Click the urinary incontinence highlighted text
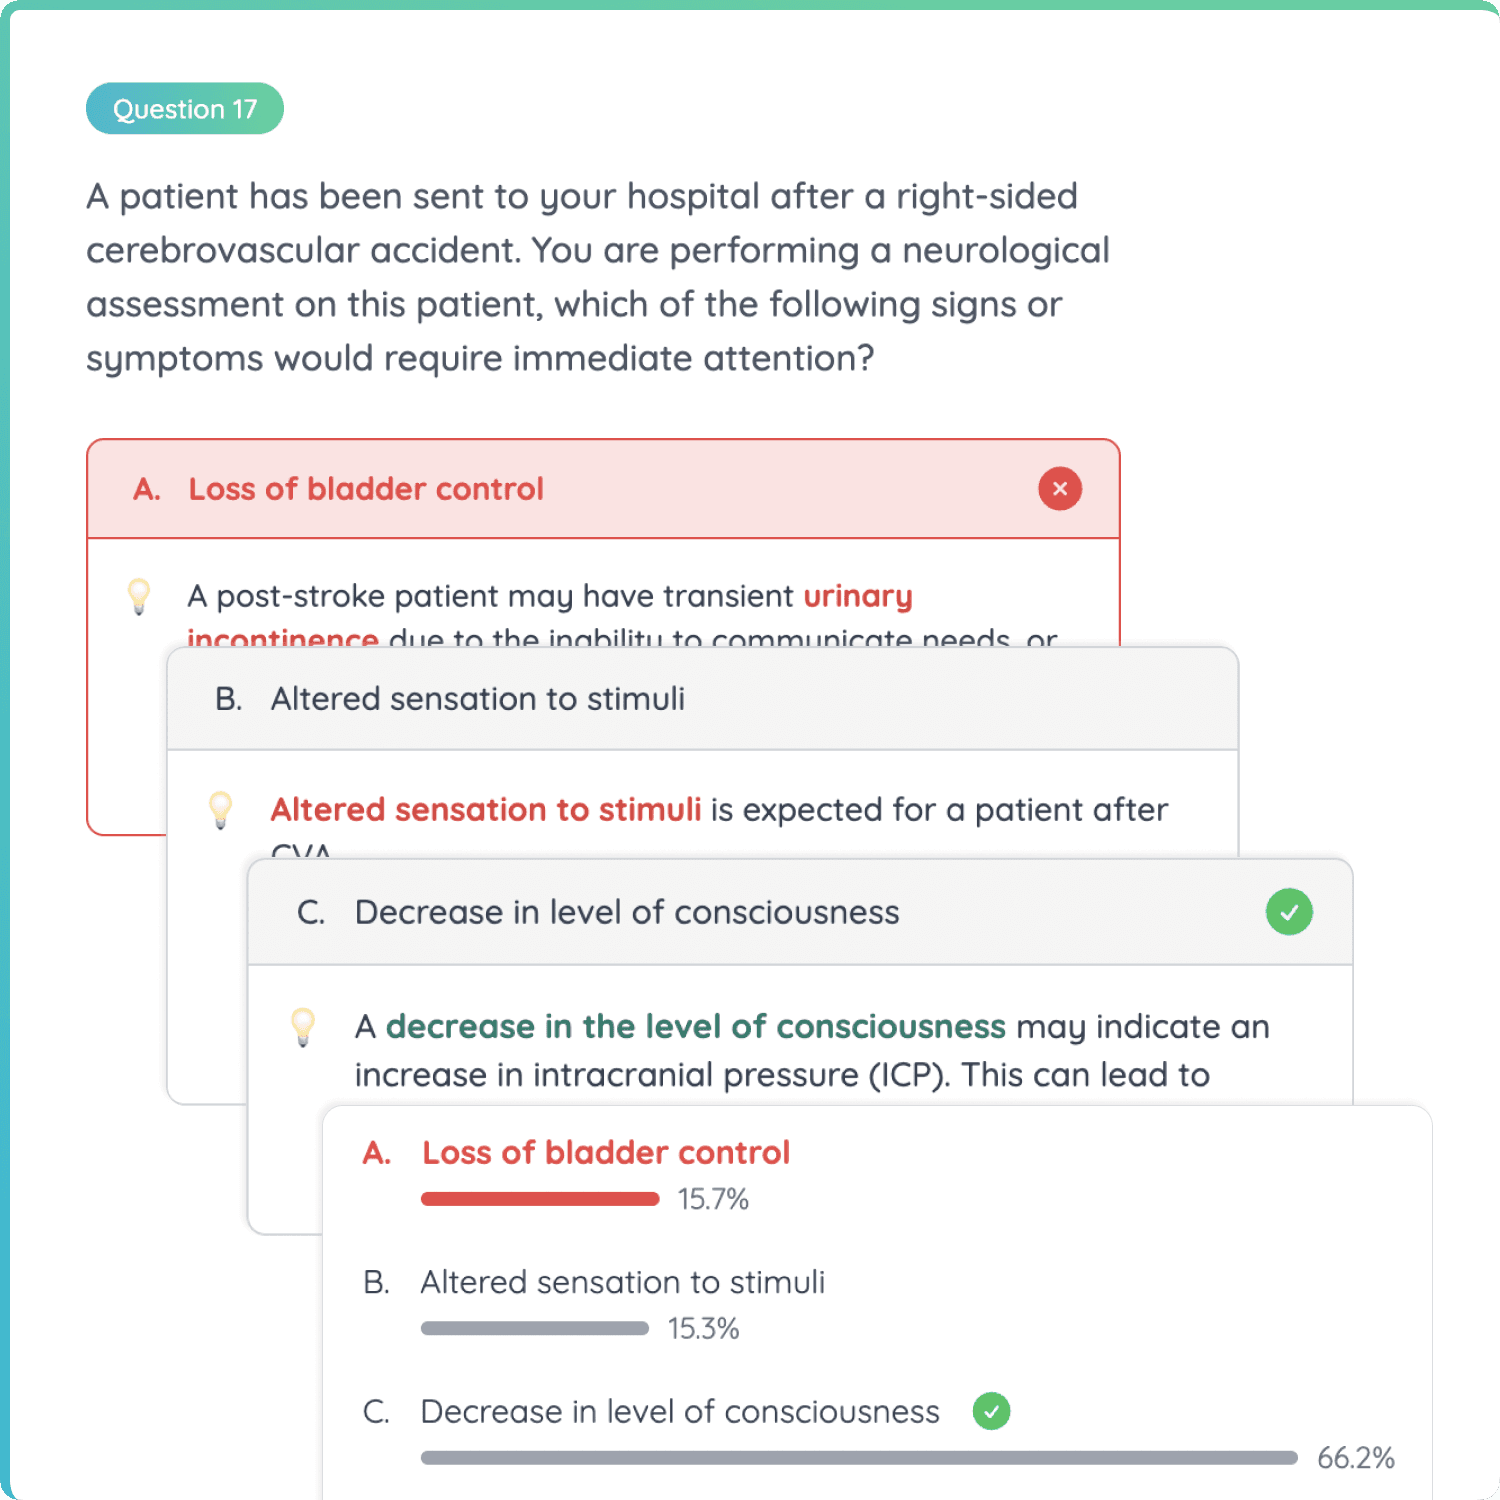 click(x=858, y=596)
